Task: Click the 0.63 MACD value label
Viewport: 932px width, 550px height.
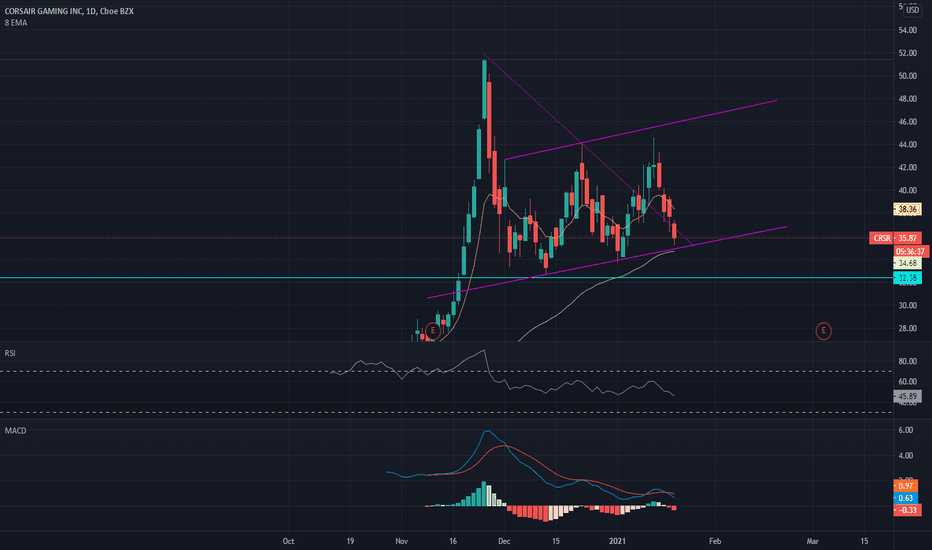Action: click(905, 498)
